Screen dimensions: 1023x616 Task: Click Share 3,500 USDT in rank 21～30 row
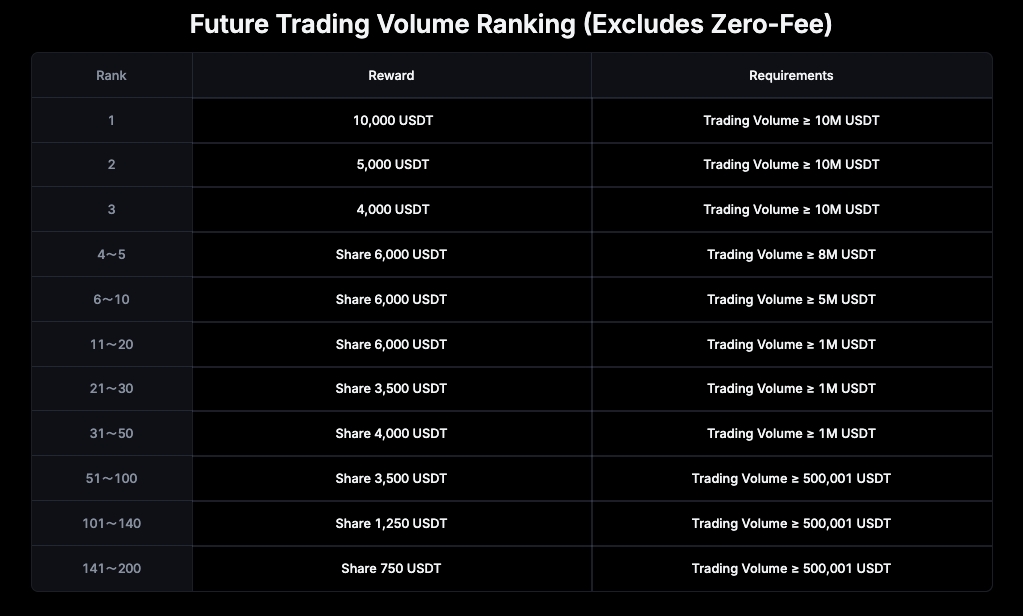click(x=391, y=388)
